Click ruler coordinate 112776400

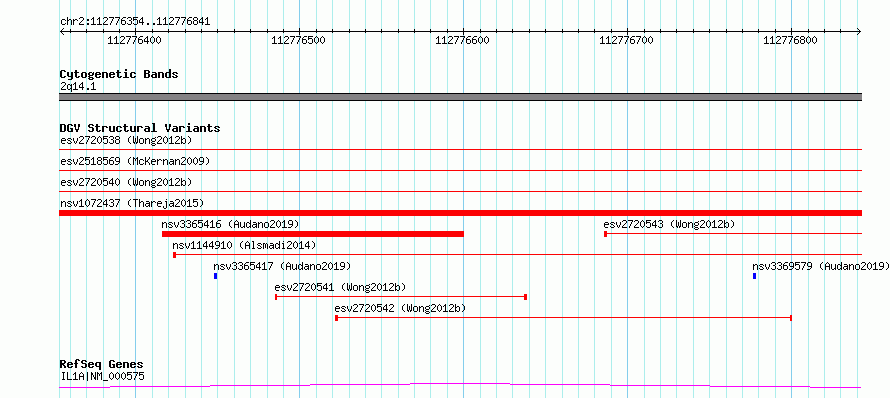coord(134,40)
